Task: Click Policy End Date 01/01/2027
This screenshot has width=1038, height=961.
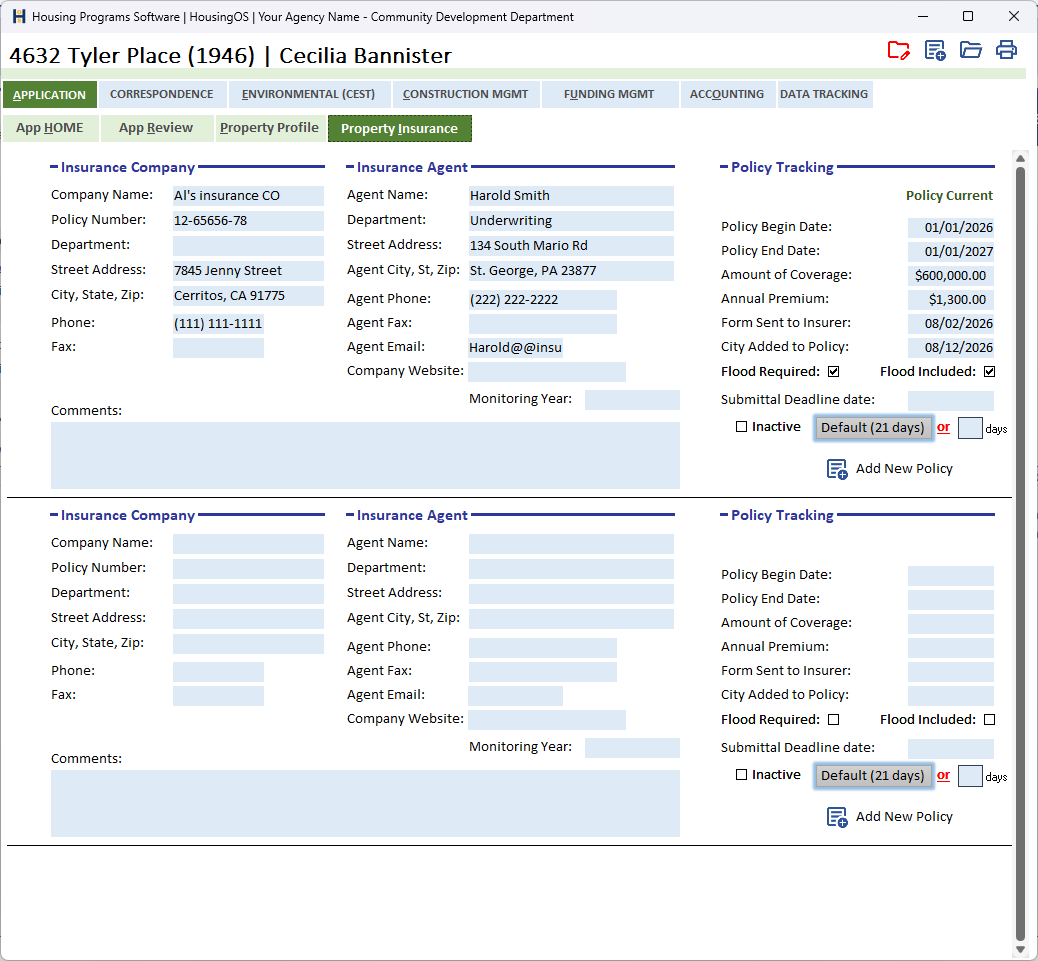Action: 951,252
